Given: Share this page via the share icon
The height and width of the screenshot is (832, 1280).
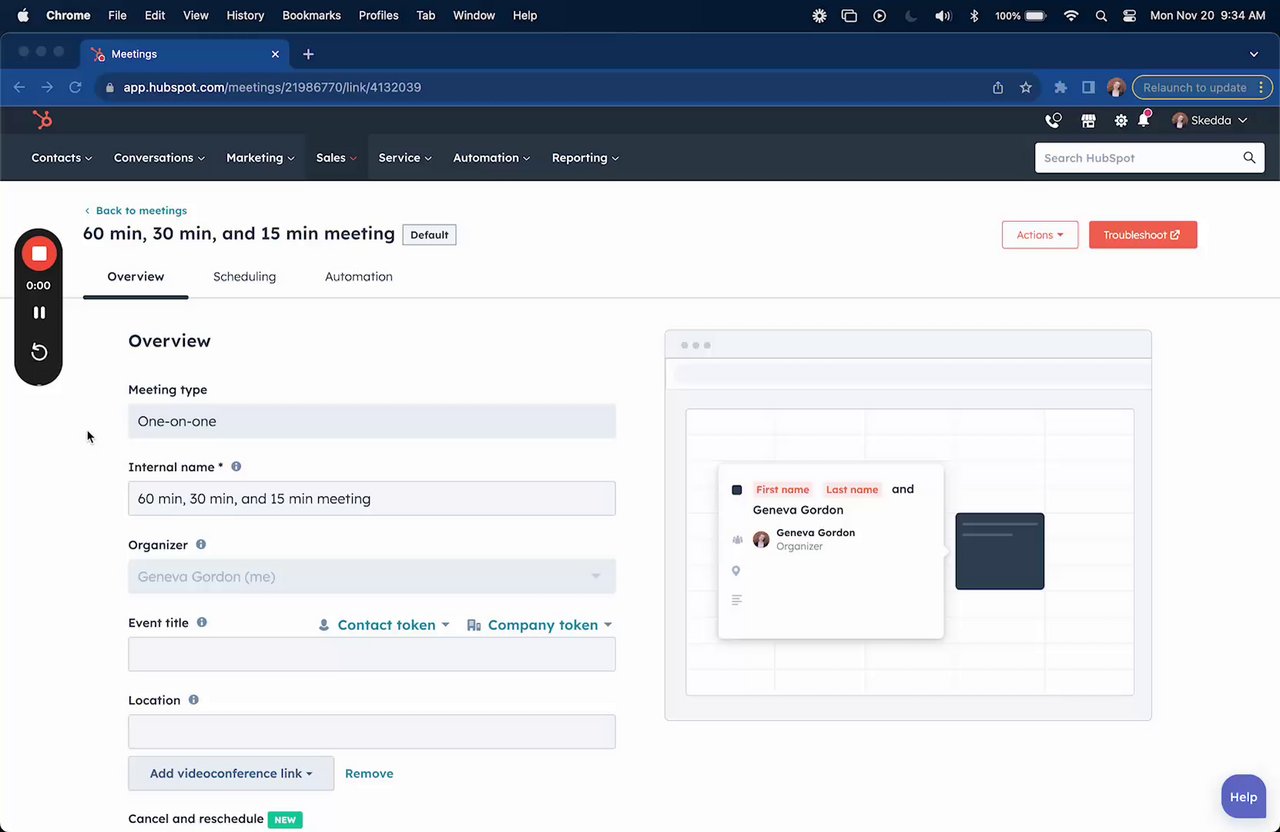Looking at the screenshot, I should pyautogui.click(x=998, y=87).
